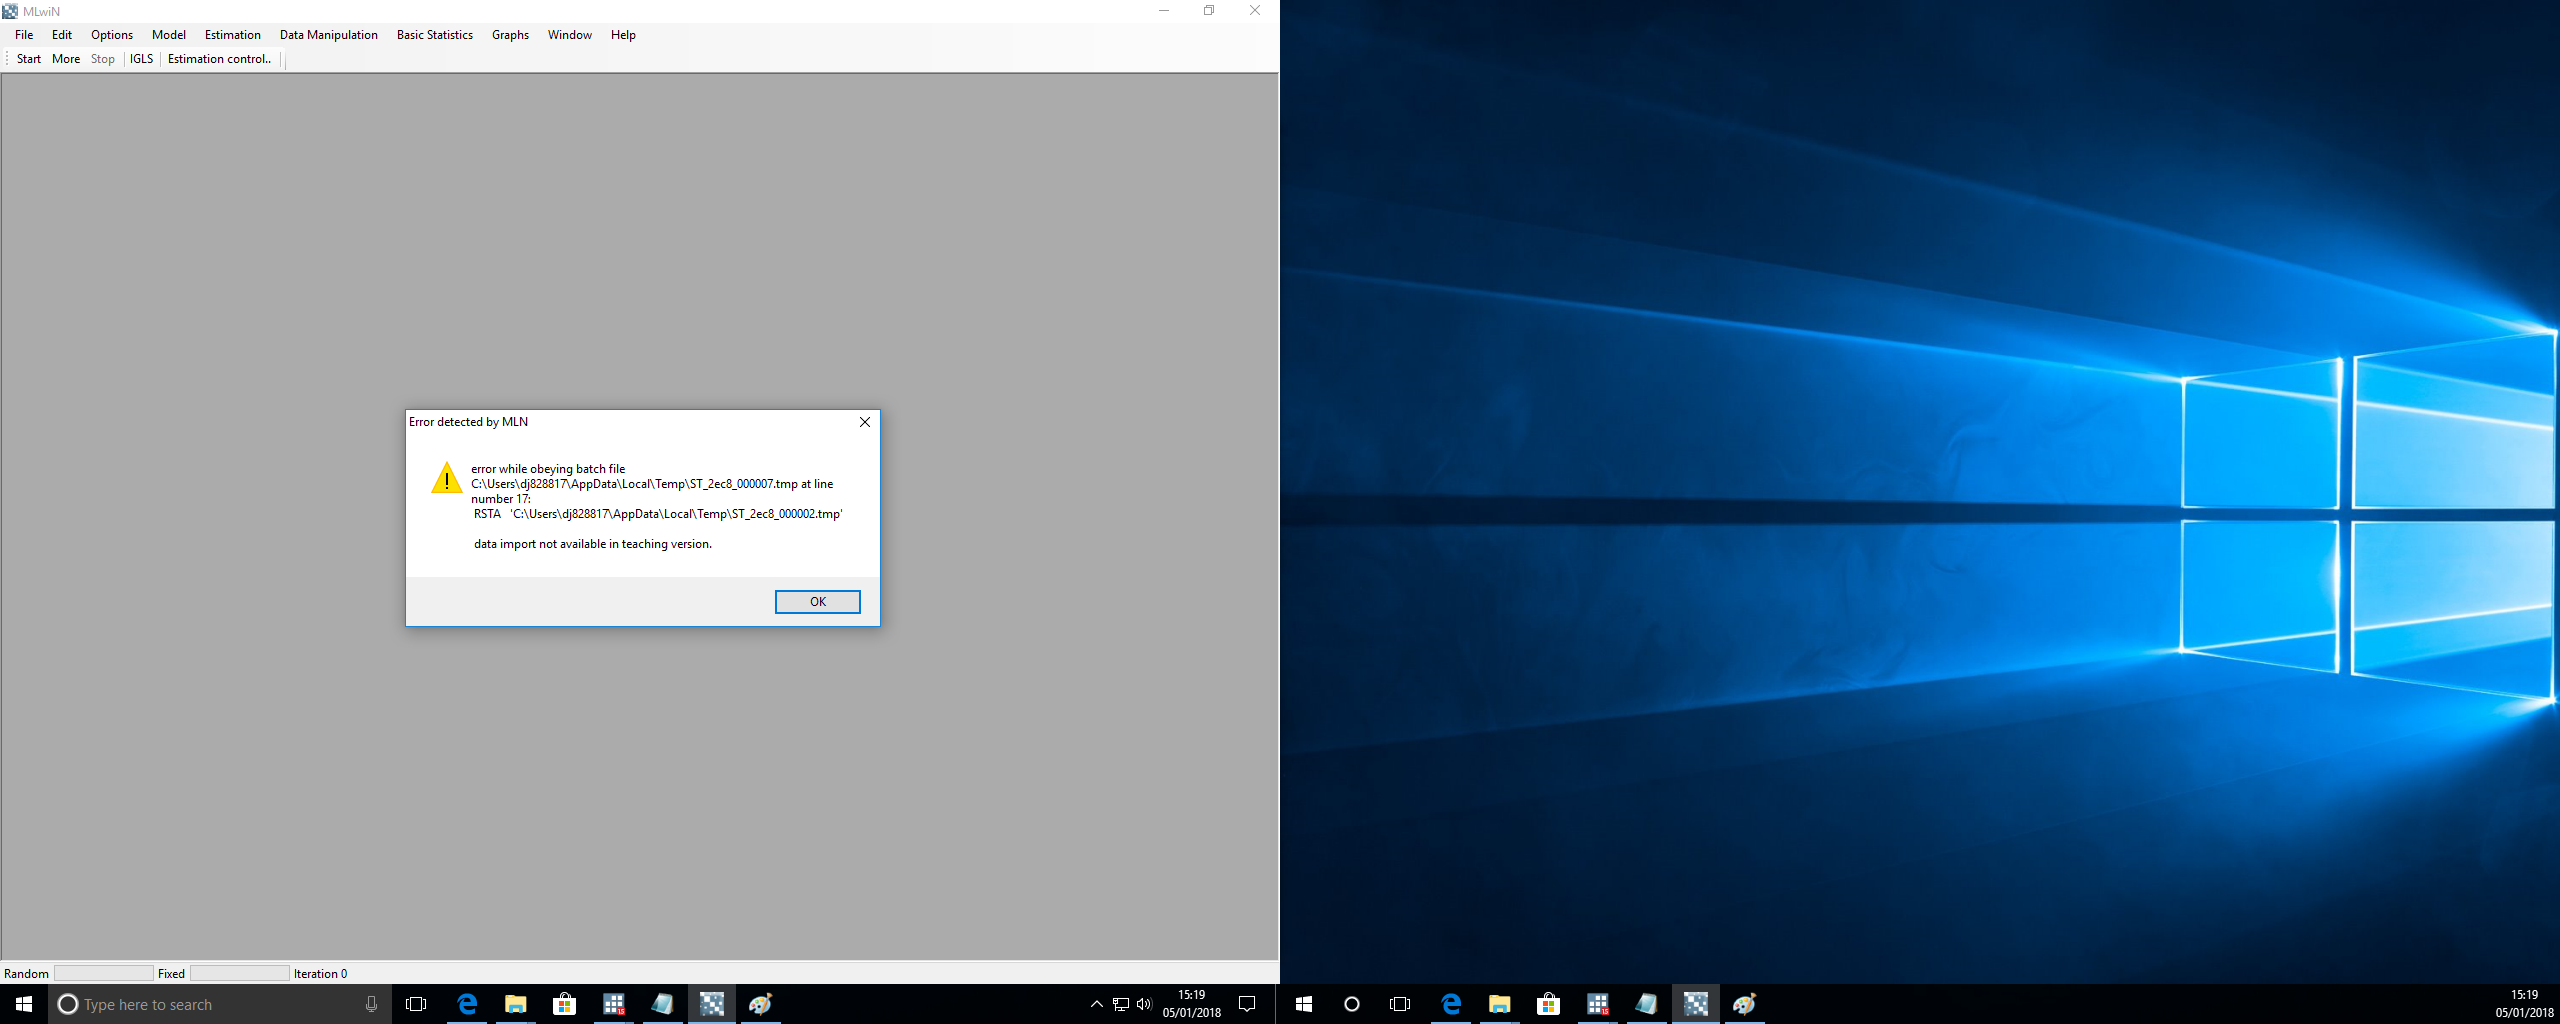Open the Action Center notifications icon

click(x=1247, y=1004)
